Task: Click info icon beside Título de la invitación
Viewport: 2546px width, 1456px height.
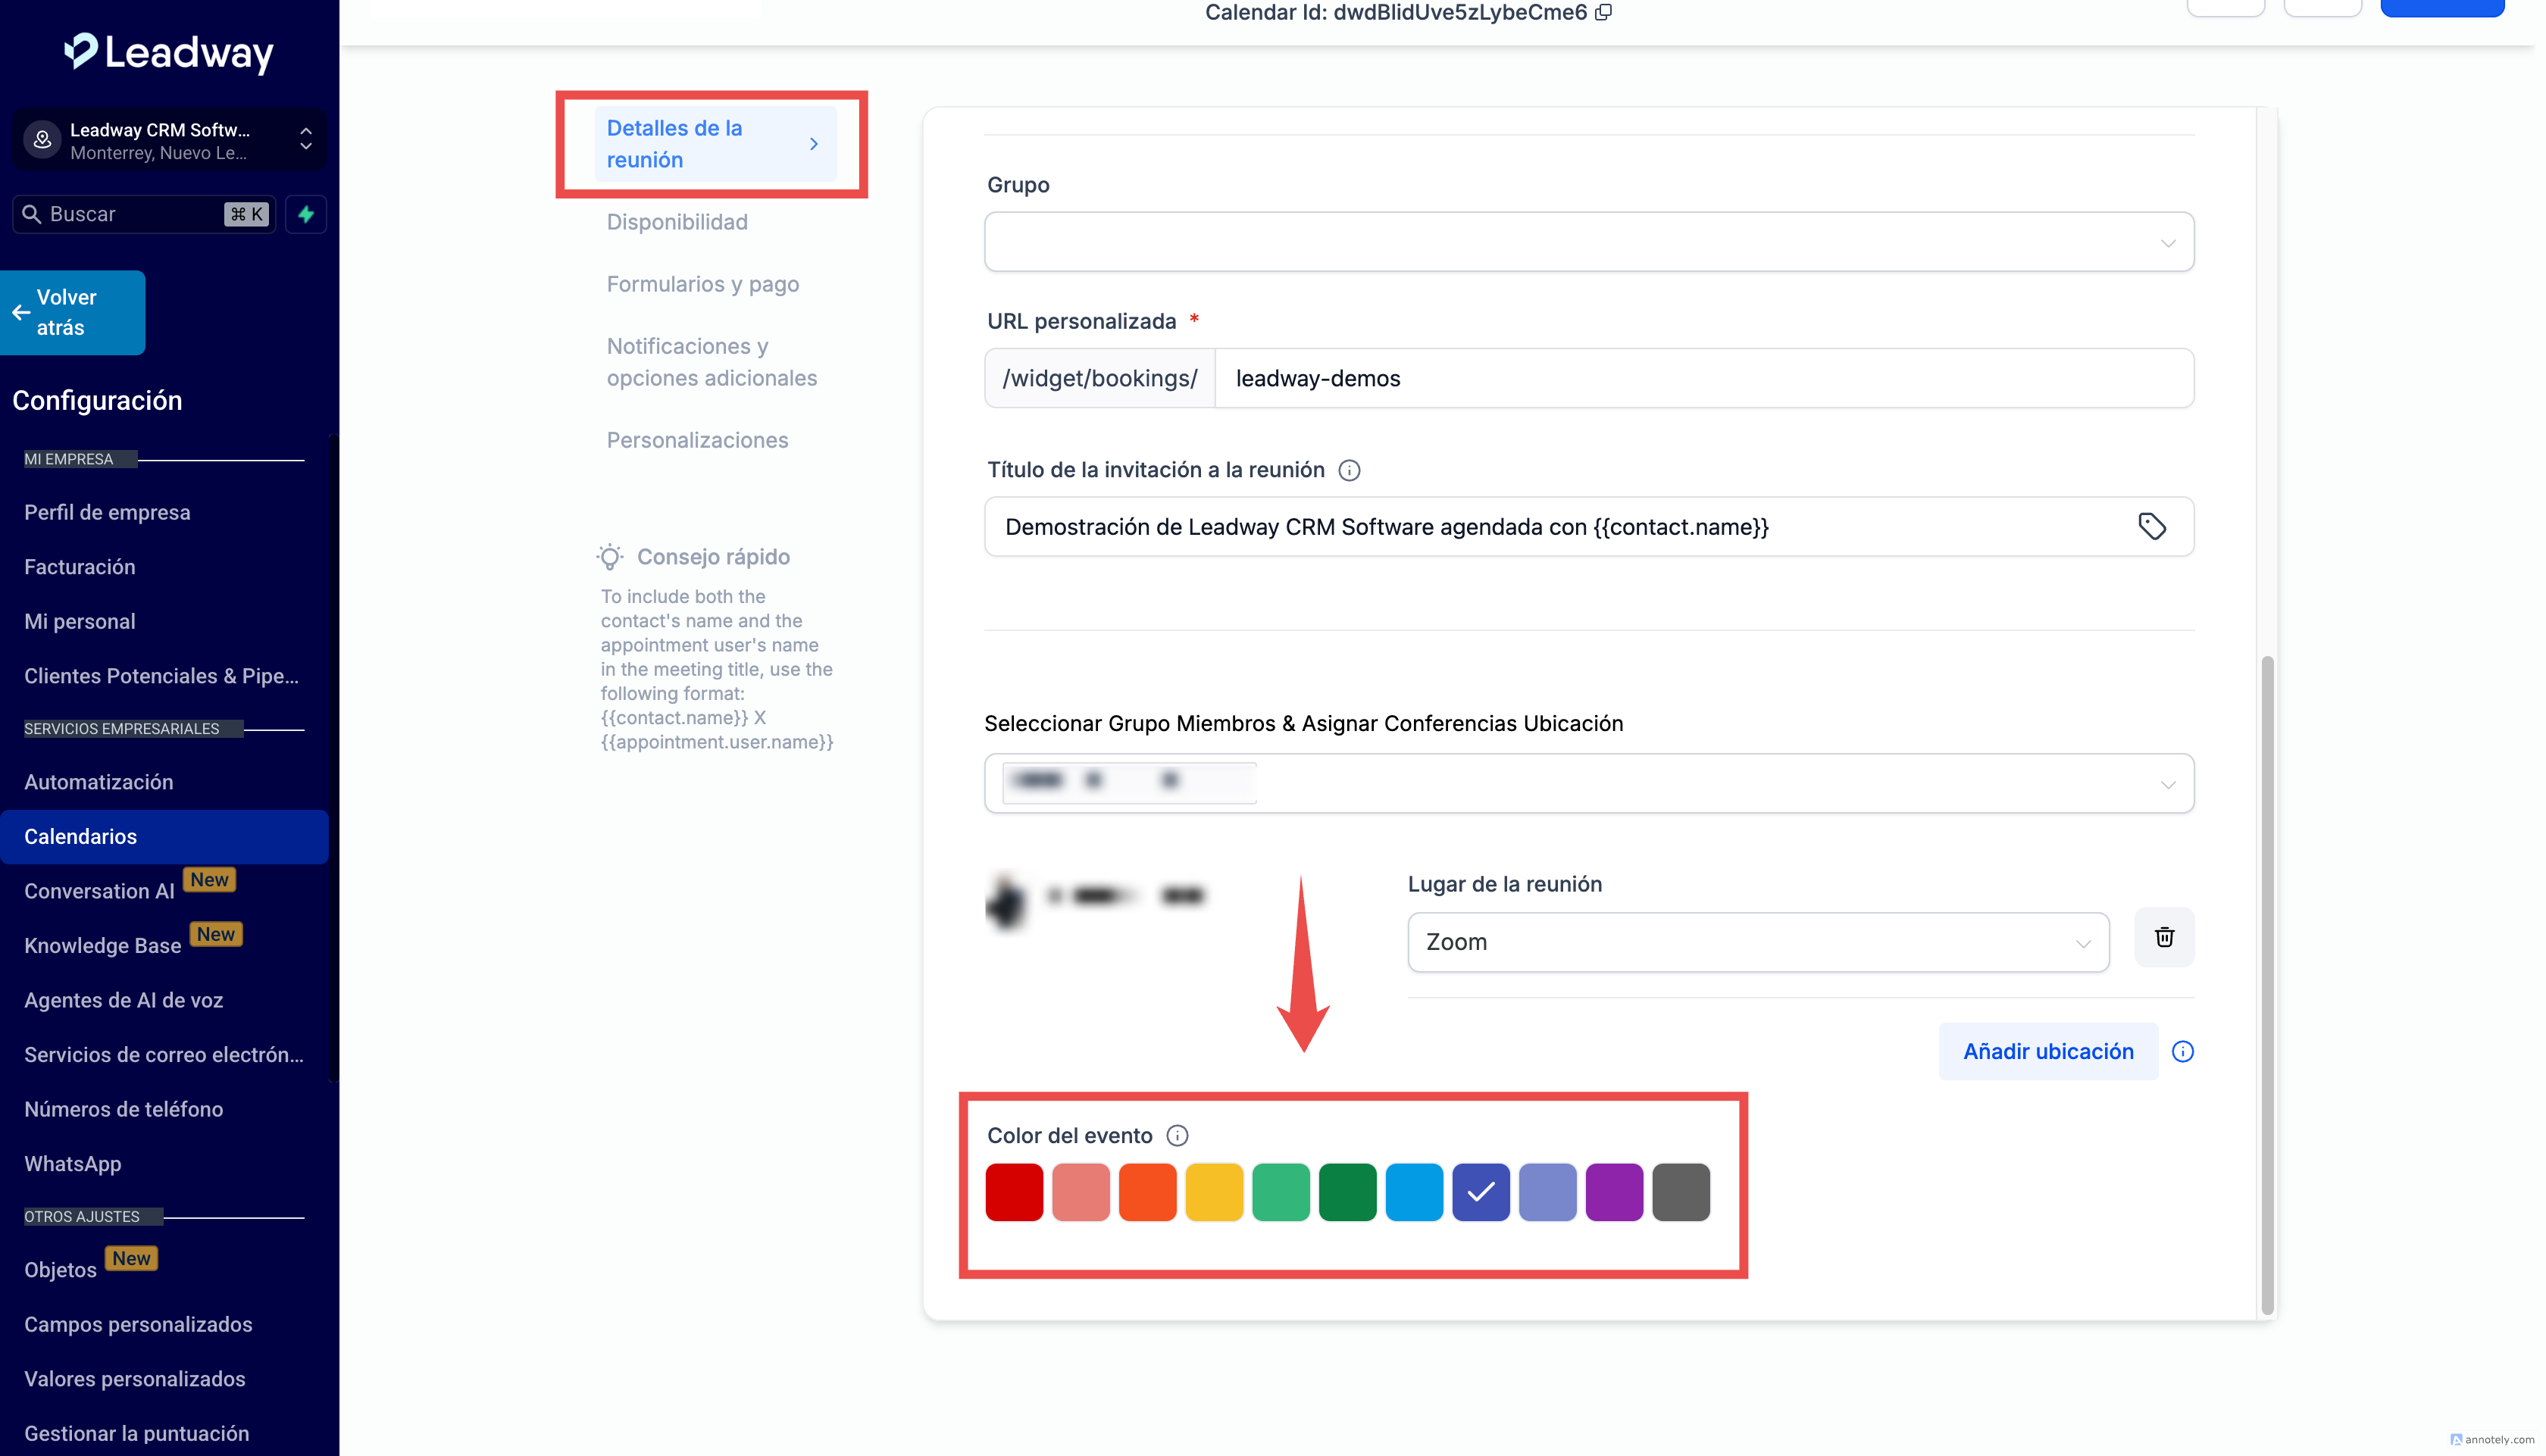Action: pos(1349,470)
